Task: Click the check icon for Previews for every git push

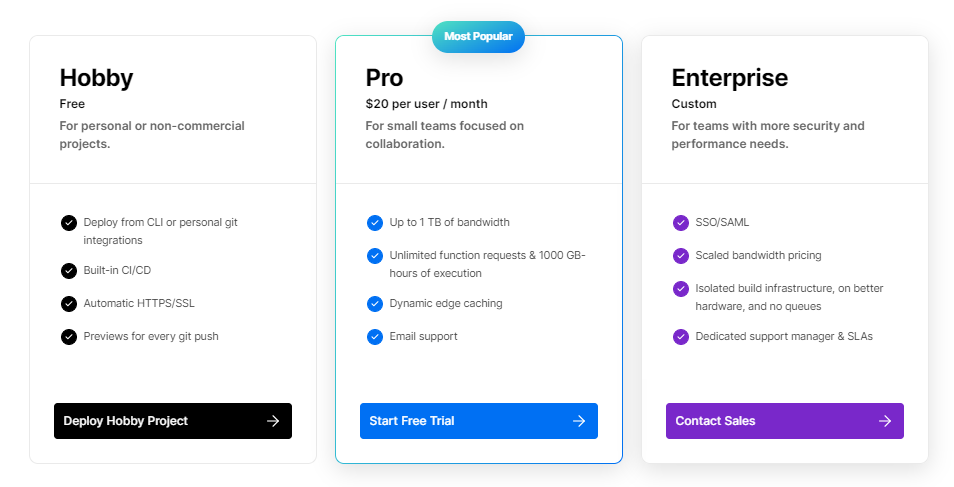Action: tap(69, 336)
